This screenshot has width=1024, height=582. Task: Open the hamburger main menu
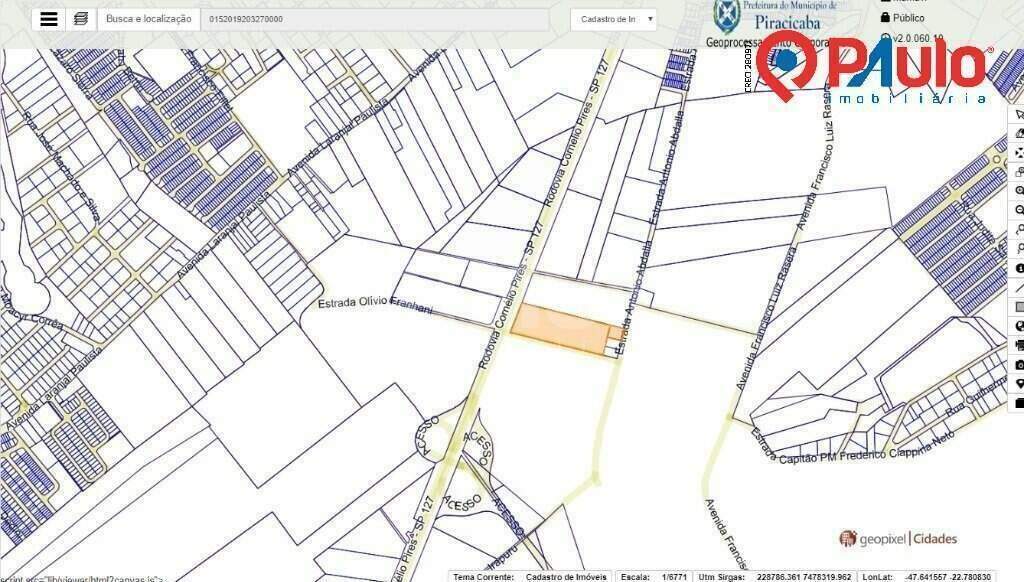pos(48,19)
